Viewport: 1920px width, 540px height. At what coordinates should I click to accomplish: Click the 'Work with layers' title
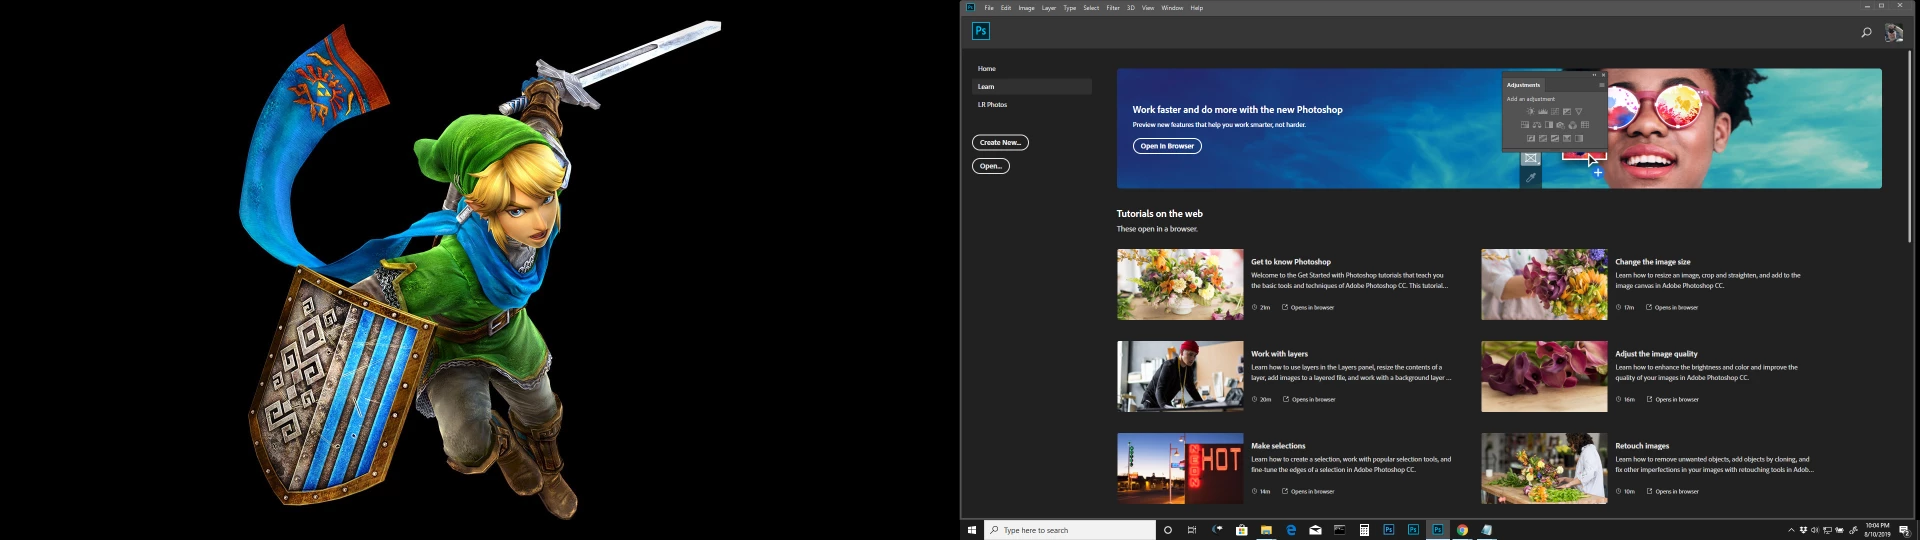pos(1279,354)
